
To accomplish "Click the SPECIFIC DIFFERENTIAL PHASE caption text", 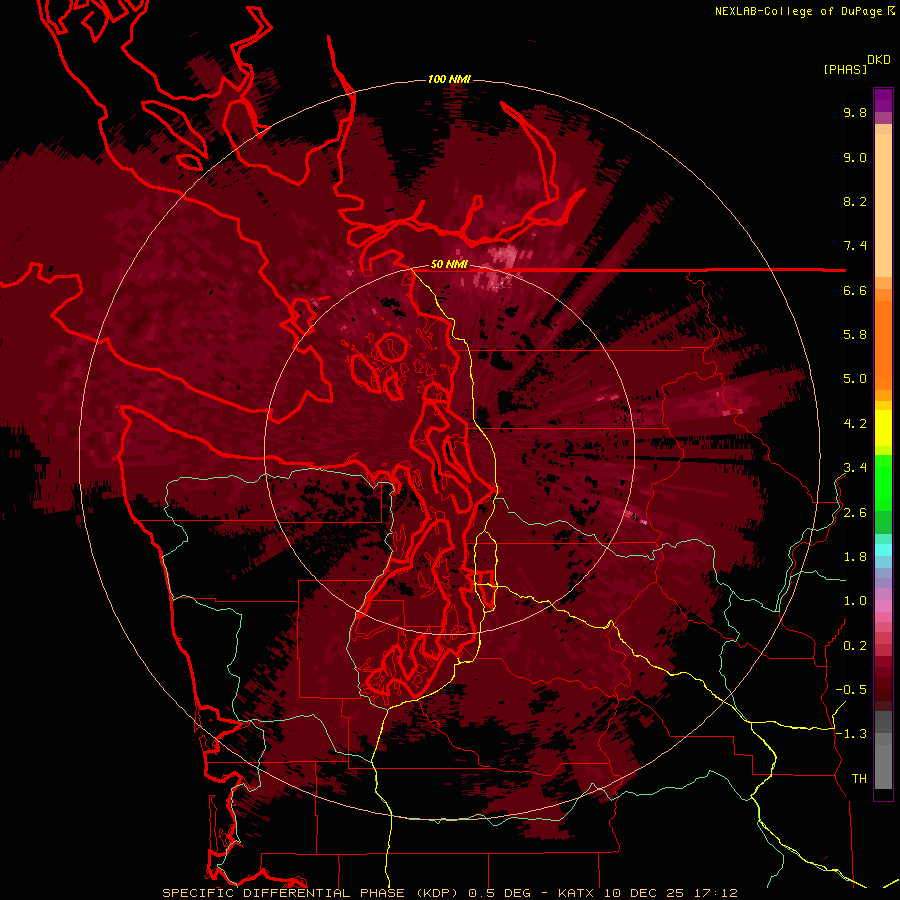I will coord(282,893).
